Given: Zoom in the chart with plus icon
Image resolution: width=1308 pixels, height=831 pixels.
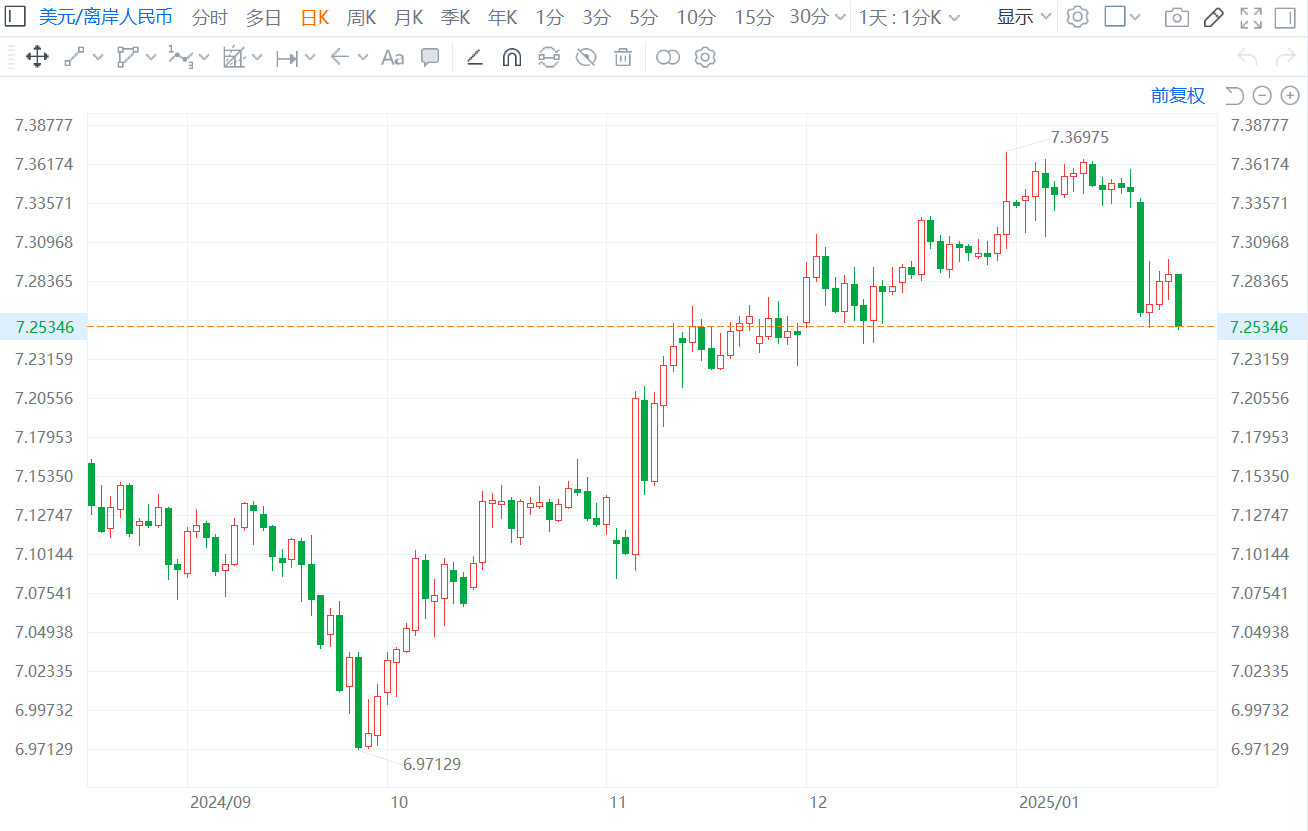Looking at the screenshot, I should point(1290,95).
